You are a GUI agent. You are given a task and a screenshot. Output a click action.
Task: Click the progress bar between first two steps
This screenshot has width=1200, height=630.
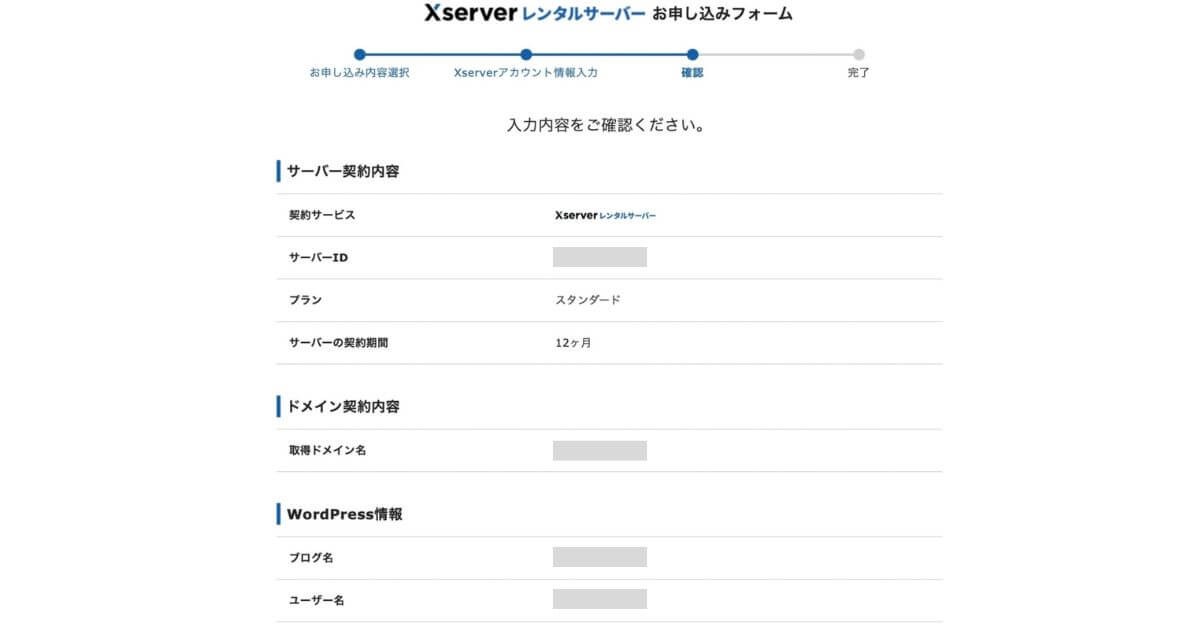tap(443, 55)
